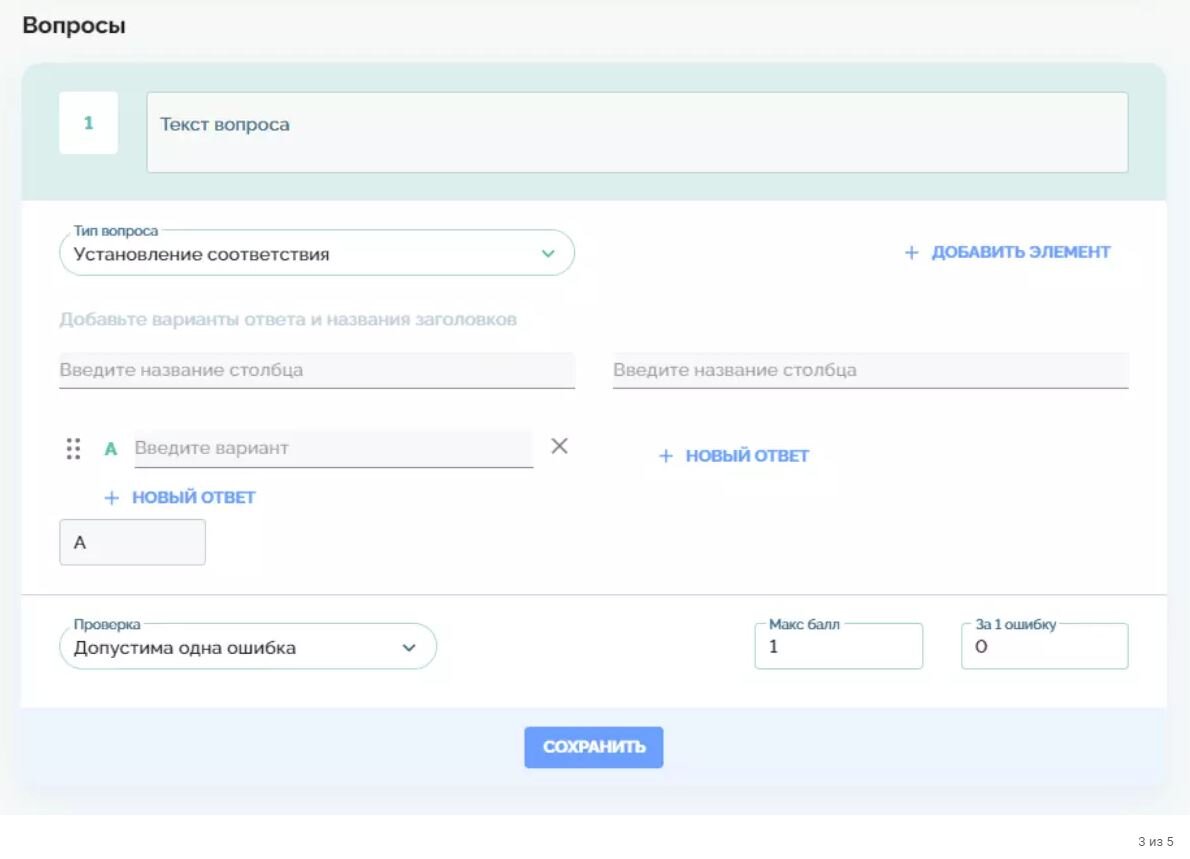Click the chevron in the Тип вопроса selector
The width and height of the screenshot is (1190, 859).
coord(547,252)
